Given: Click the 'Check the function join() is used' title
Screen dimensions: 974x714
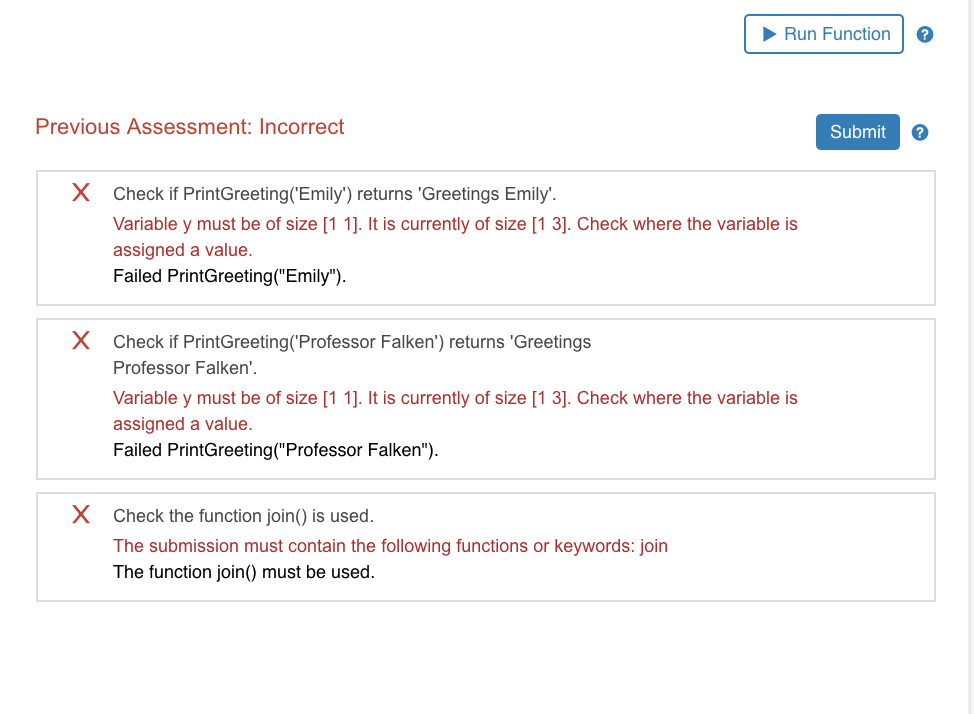Looking at the screenshot, I should [x=243, y=516].
